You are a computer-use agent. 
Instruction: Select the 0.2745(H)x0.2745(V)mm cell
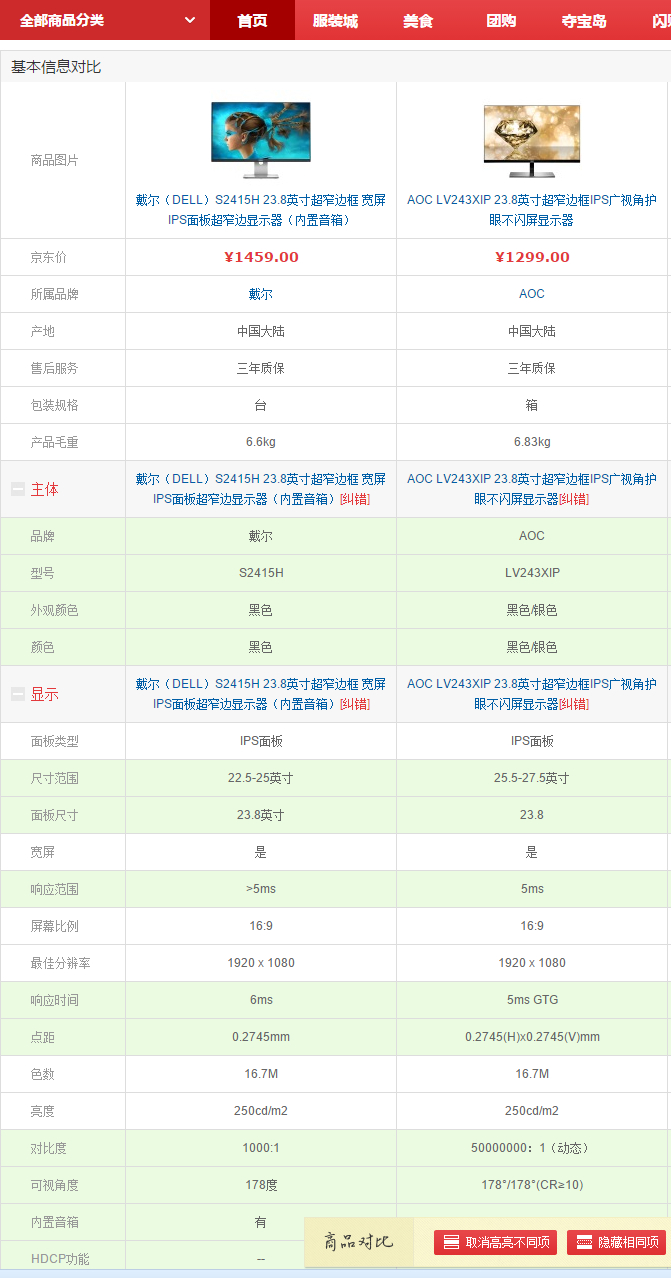tap(534, 1037)
